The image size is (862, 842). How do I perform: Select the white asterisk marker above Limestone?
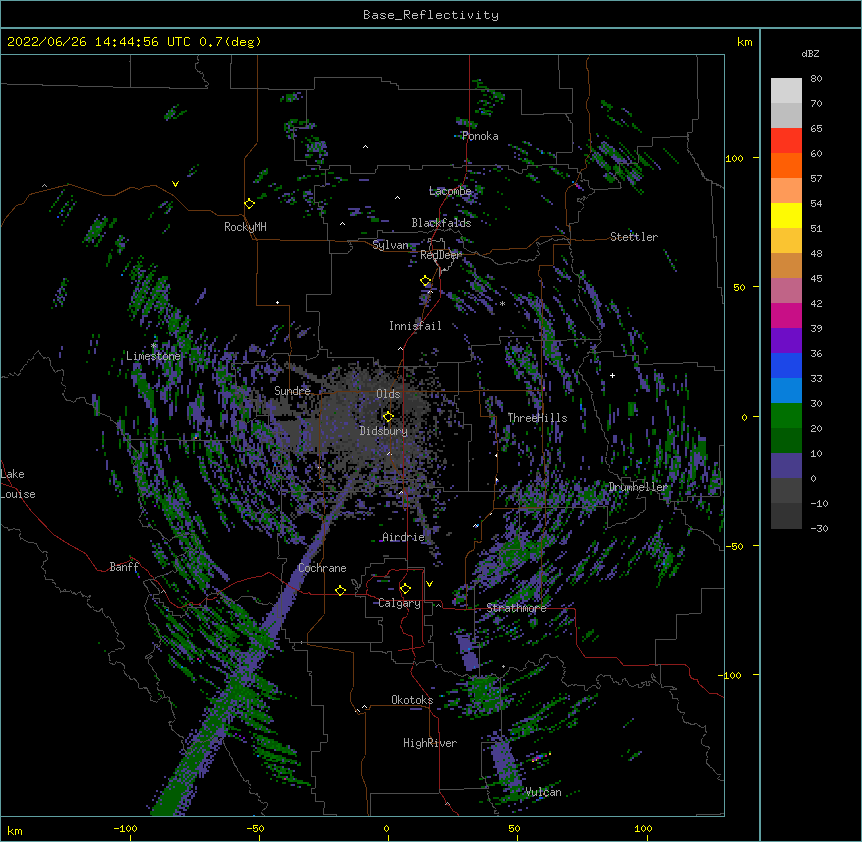[154, 345]
